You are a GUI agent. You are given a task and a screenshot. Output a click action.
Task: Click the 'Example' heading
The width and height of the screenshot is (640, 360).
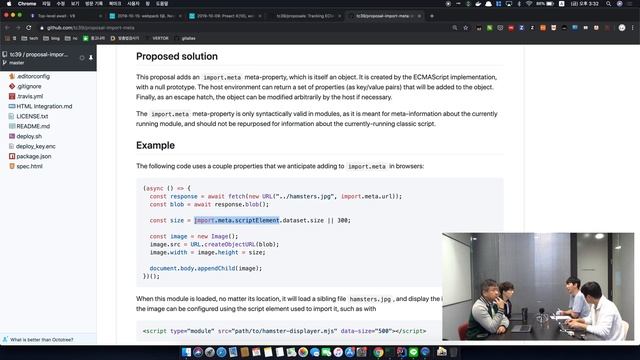155,145
